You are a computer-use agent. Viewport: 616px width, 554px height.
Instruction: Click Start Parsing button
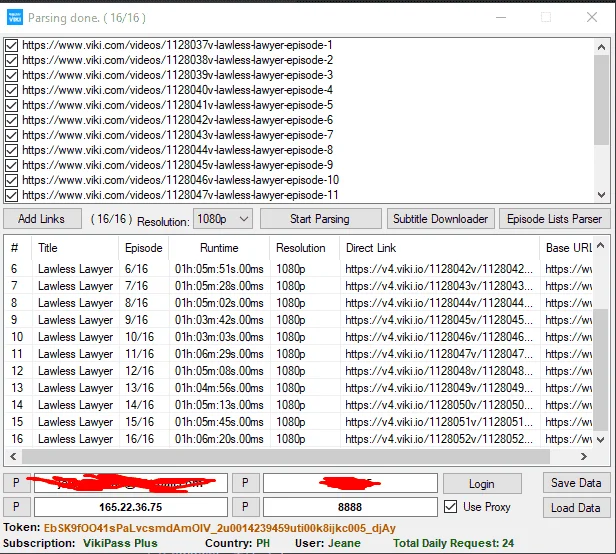coord(320,218)
